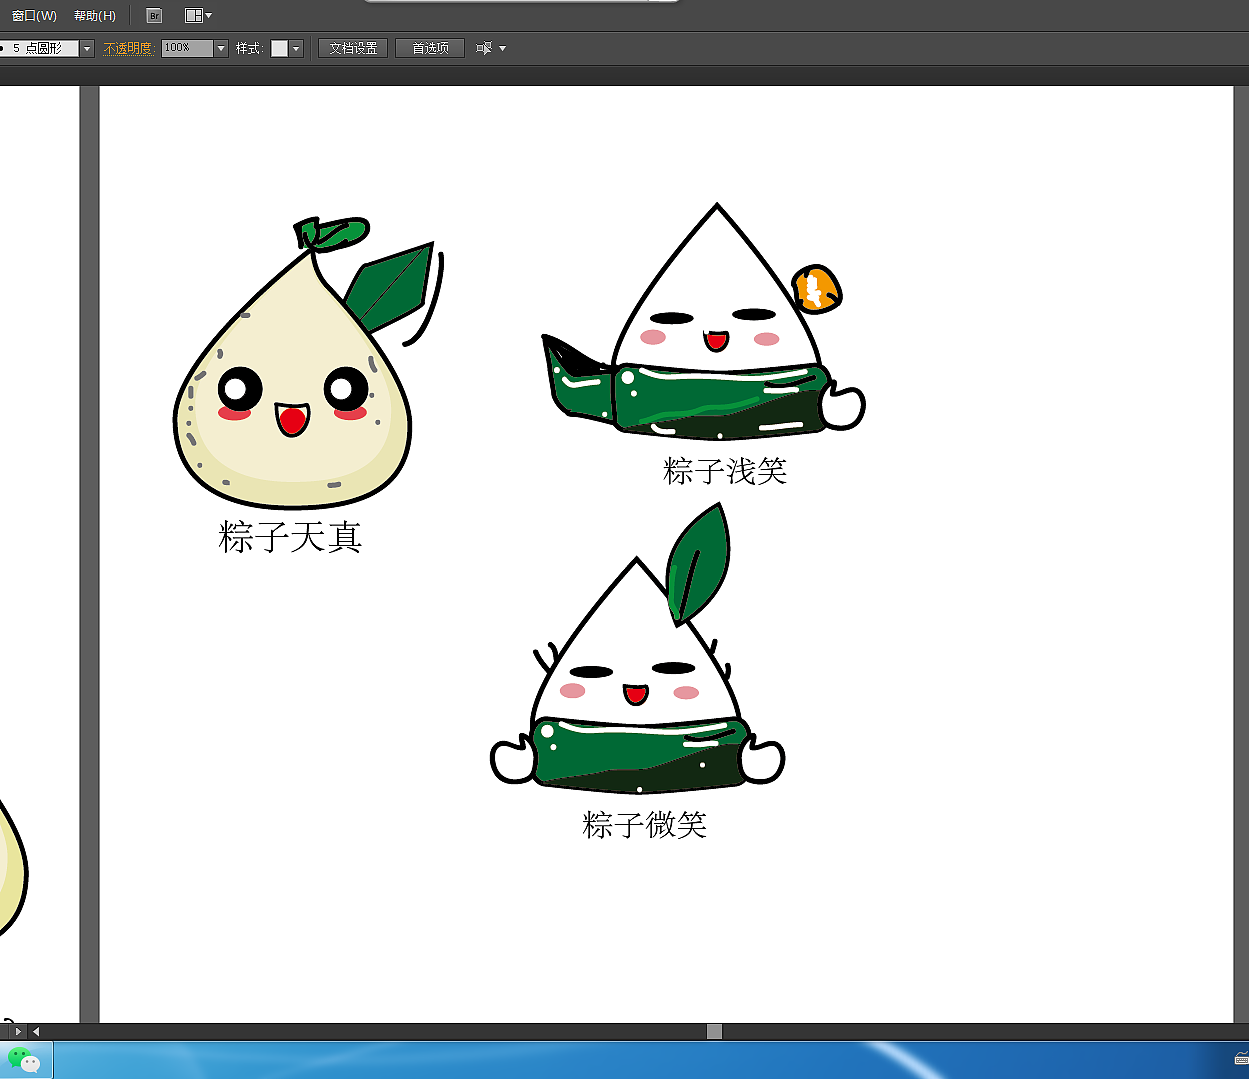Screen dimensions: 1249x1079
Task: Open WeChat from the taskbar
Action: tap(24, 1060)
